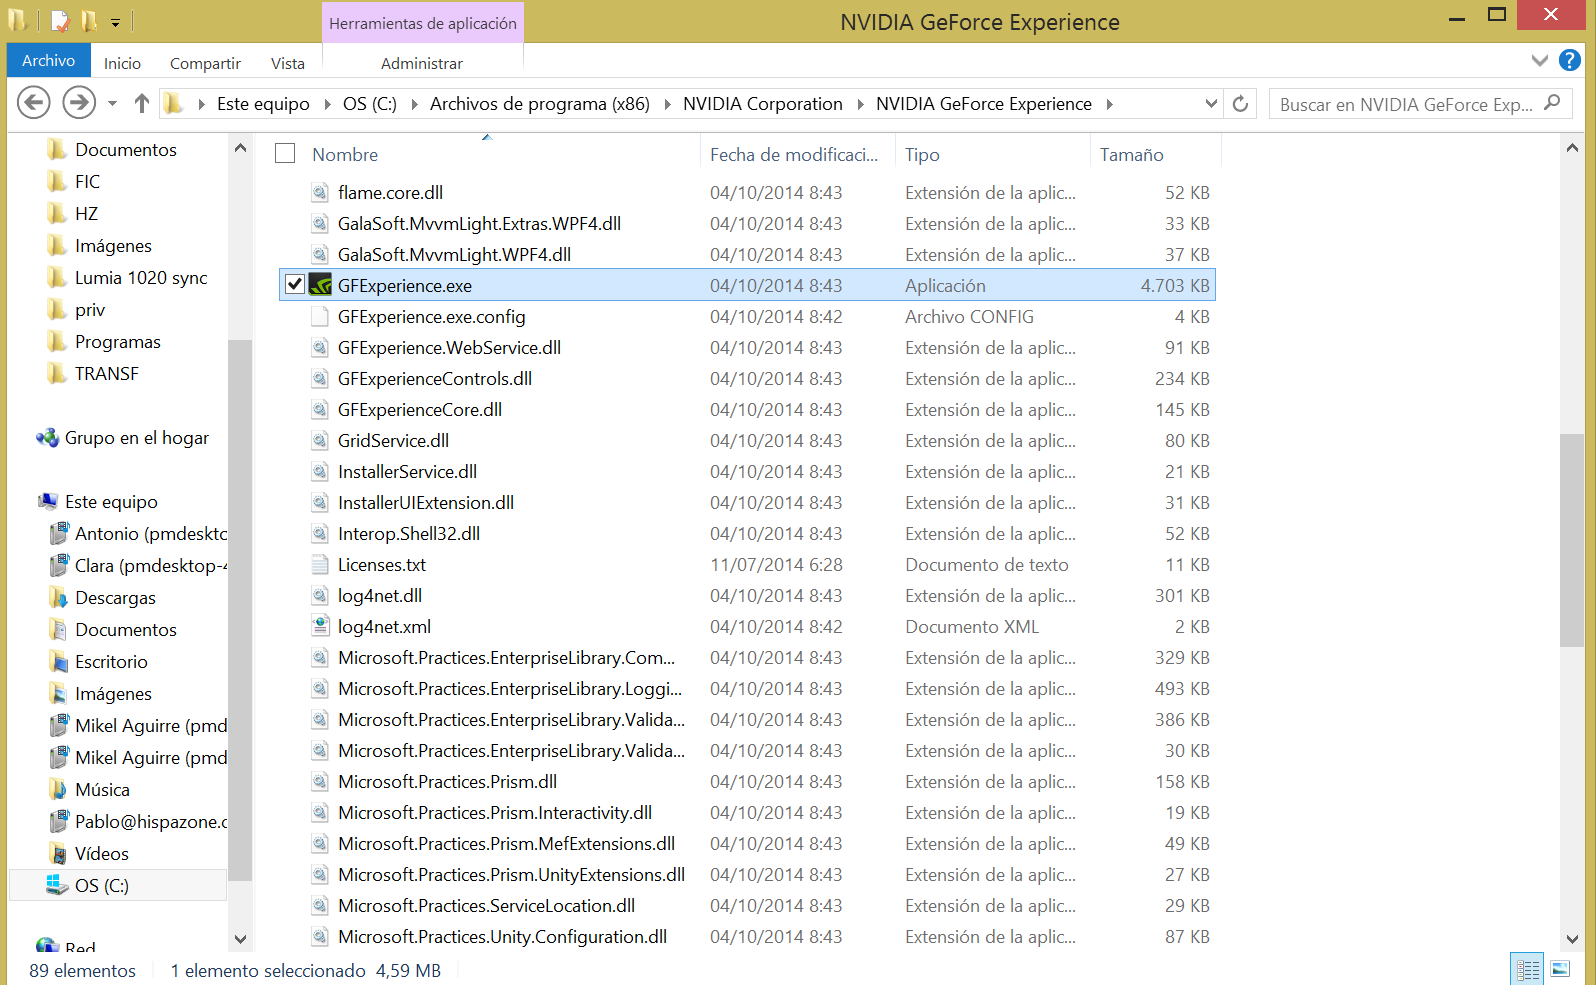Open the Archivo menu
The height and width of the screenshot is (985, 1596).
[x=49, y=61]
